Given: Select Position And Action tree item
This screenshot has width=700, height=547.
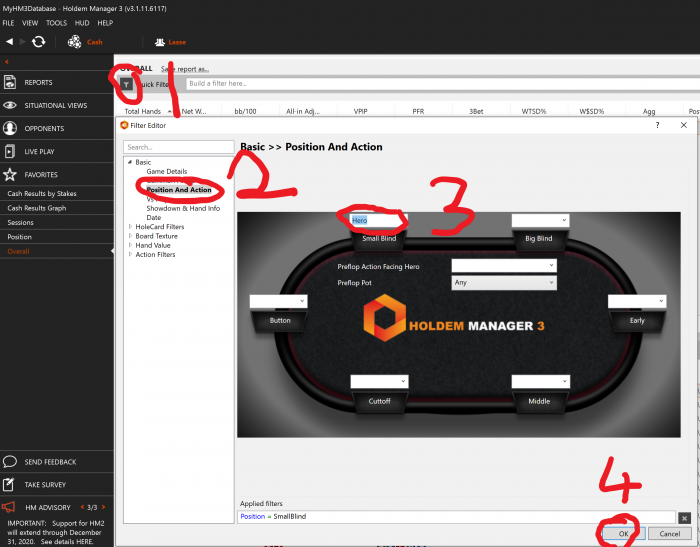Looking at the screenshot, I should tap(179, 190).
